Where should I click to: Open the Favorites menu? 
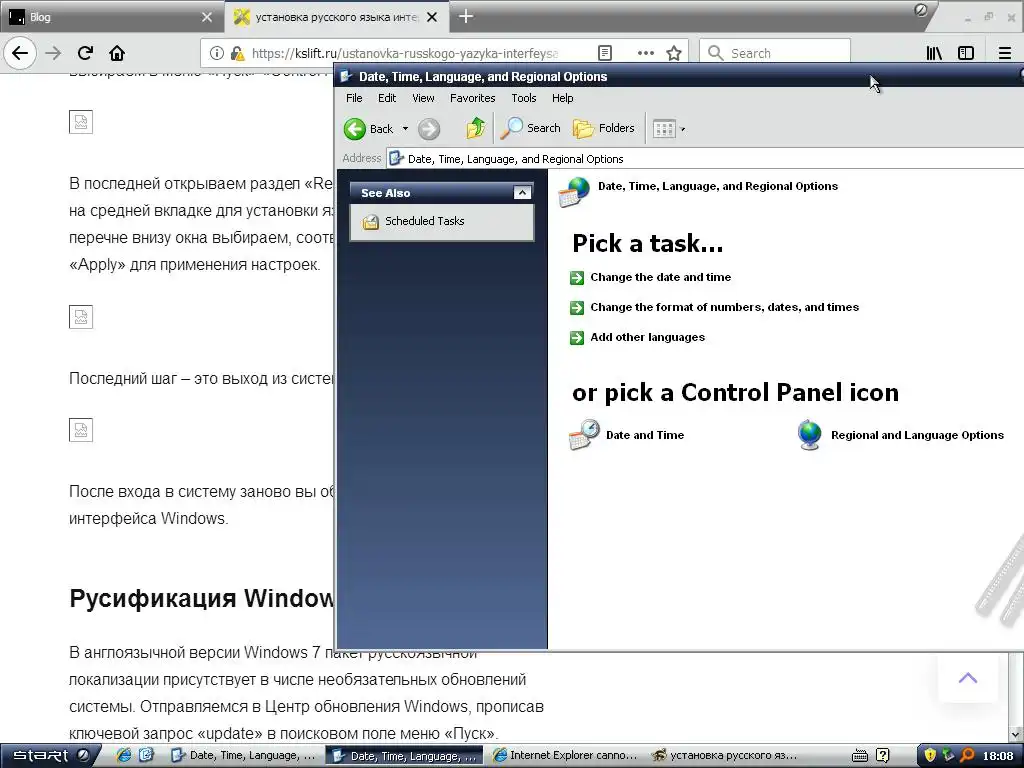pos(472,98)
